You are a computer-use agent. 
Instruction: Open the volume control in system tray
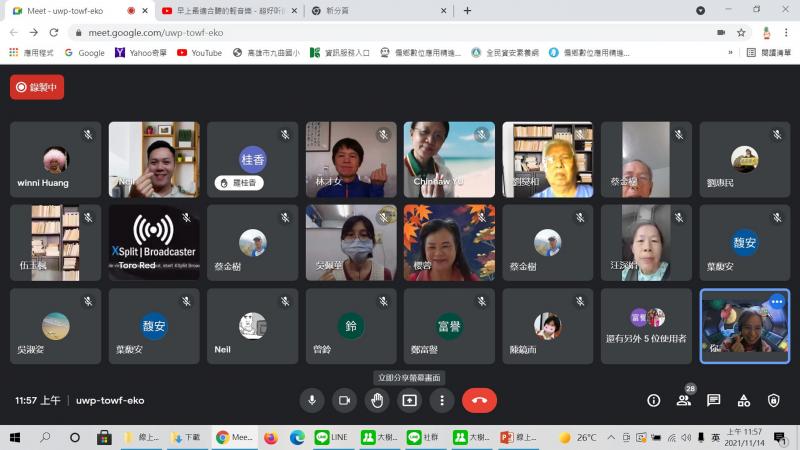[686, 438]
